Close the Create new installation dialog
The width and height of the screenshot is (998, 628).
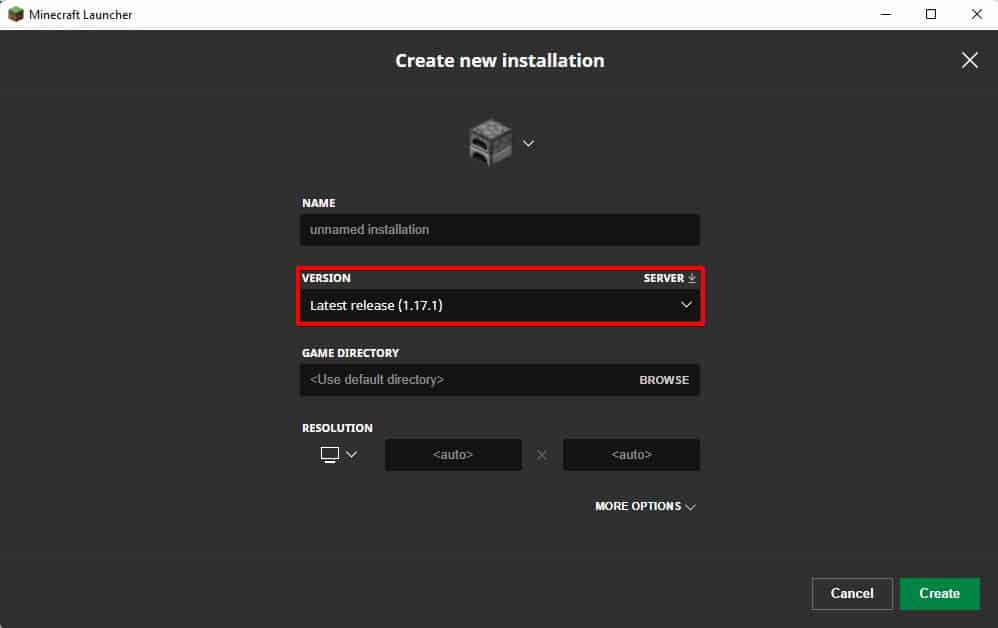[x=969, y=60]
